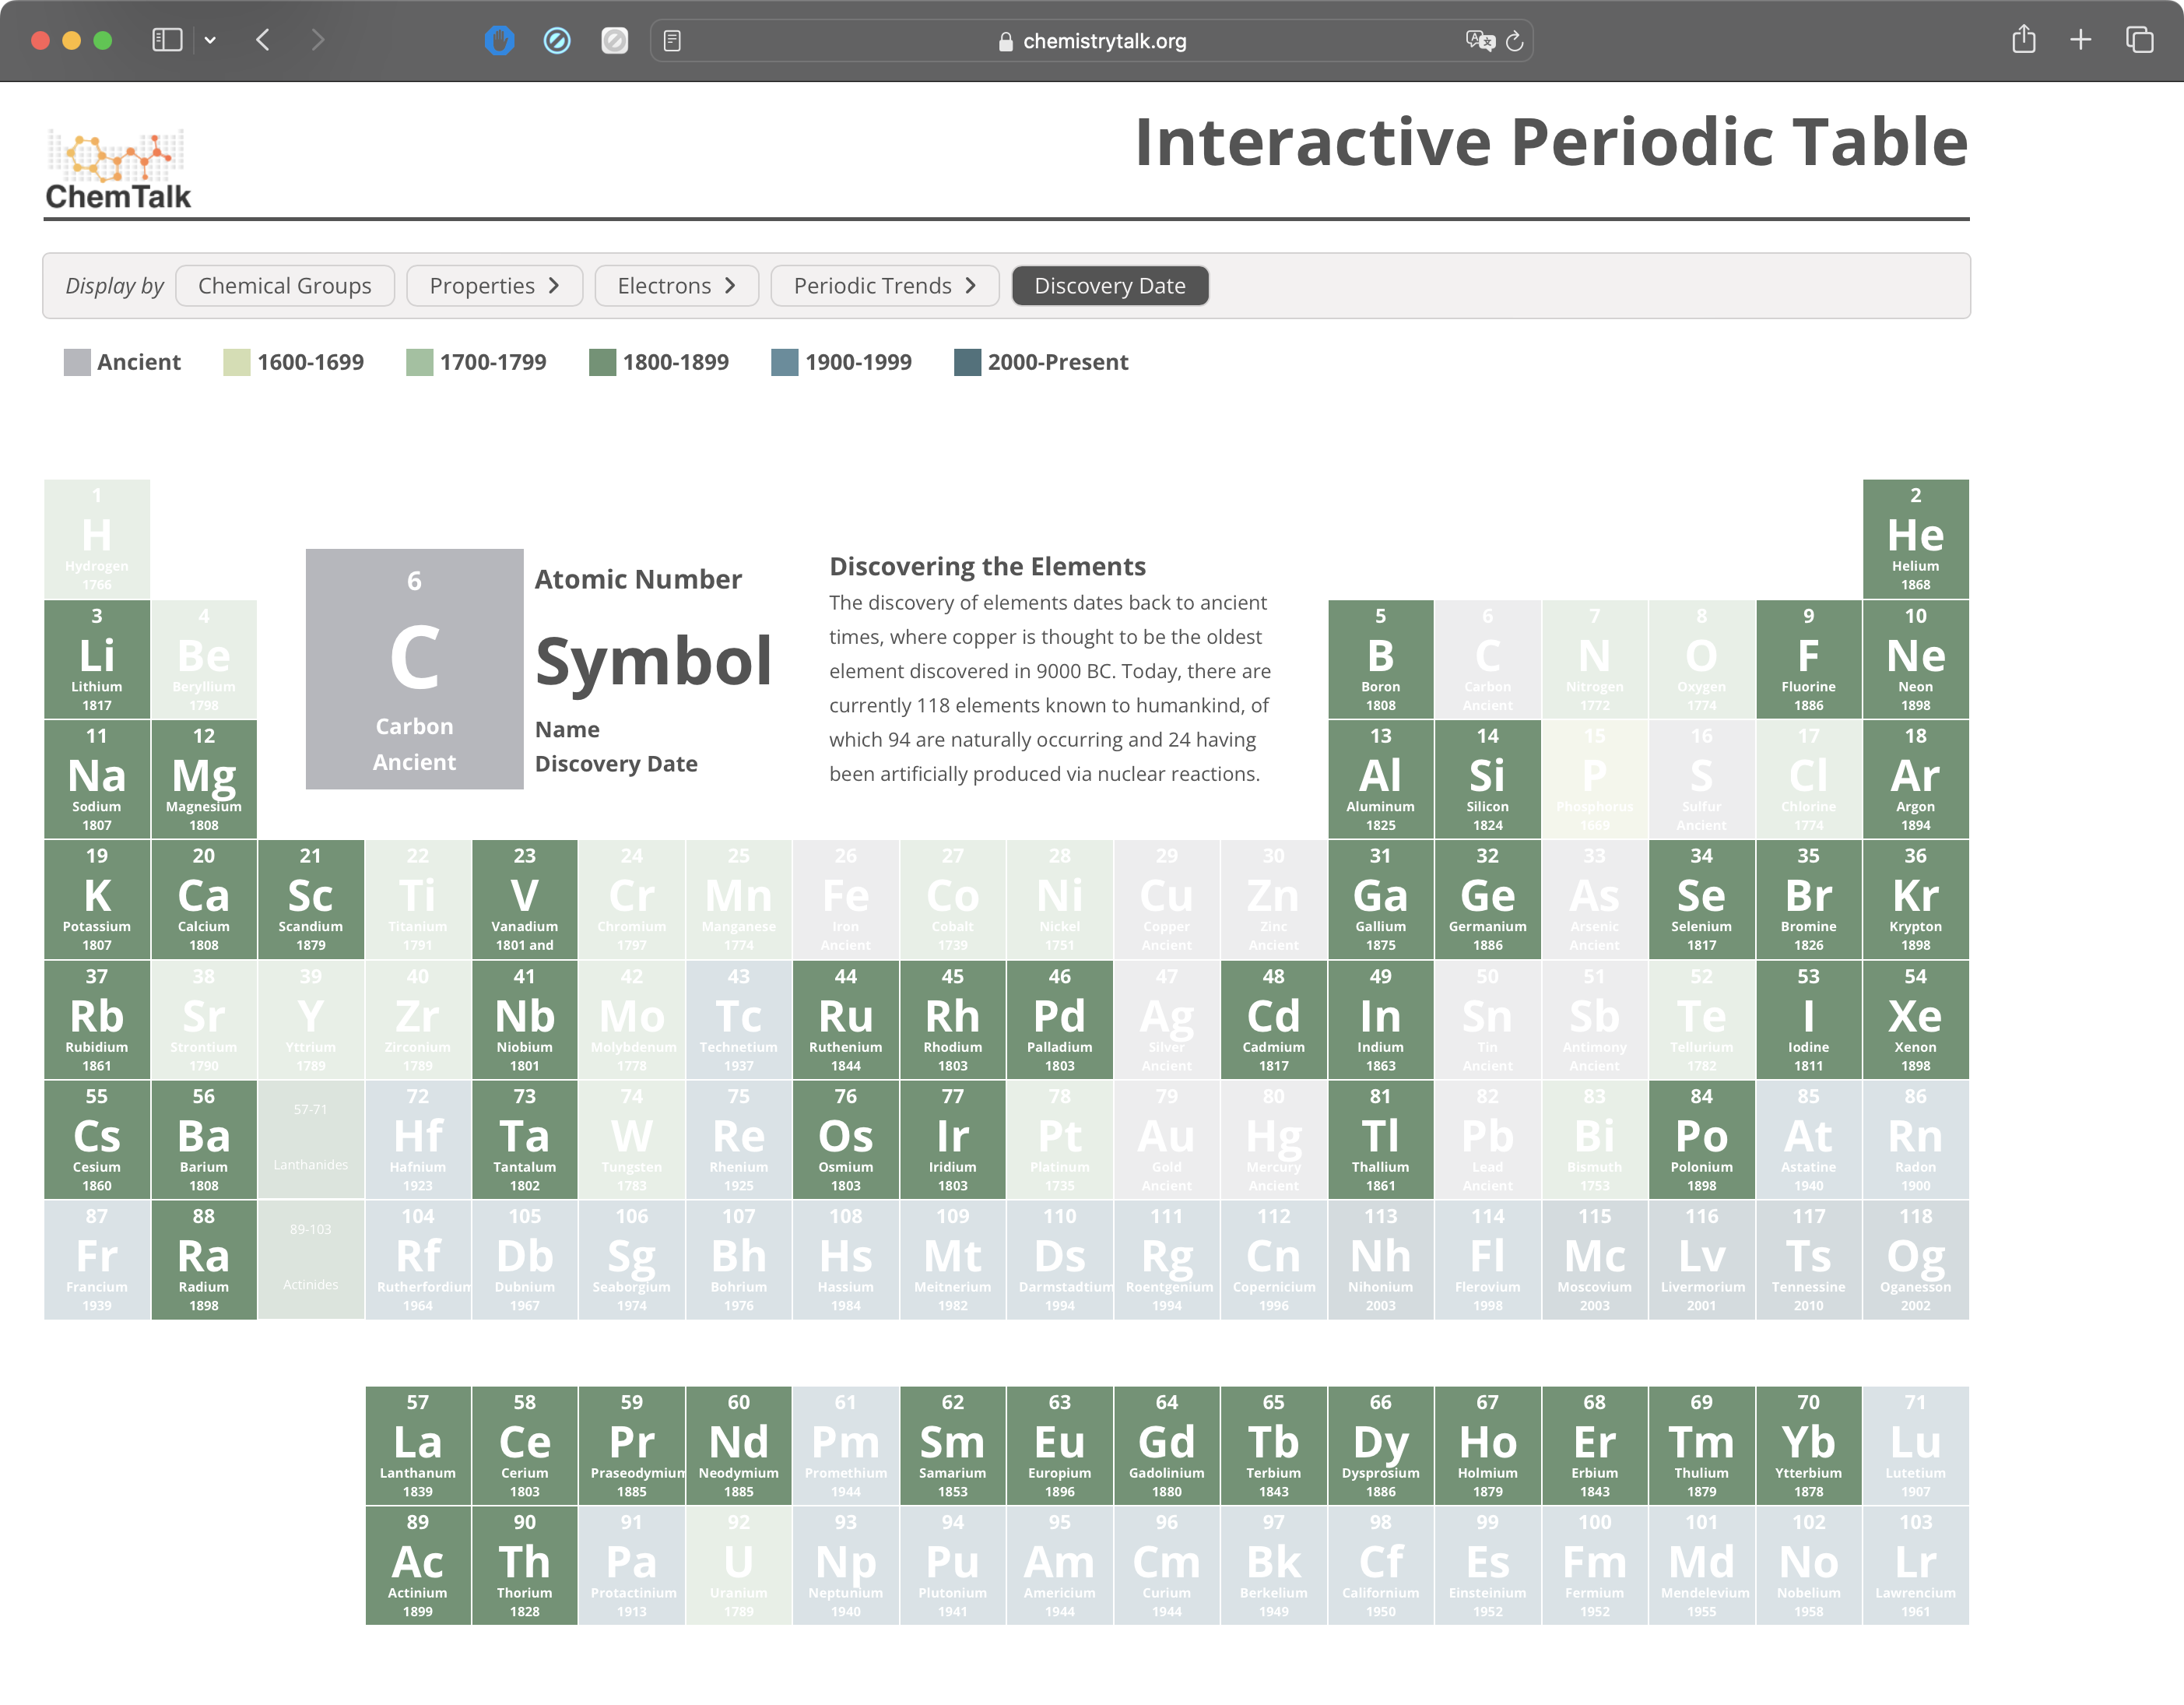The height and width of the screenshot is (1705, 2184).
Task: Click the blue hand blocker extension icon
Action: [x=499, y=40]
